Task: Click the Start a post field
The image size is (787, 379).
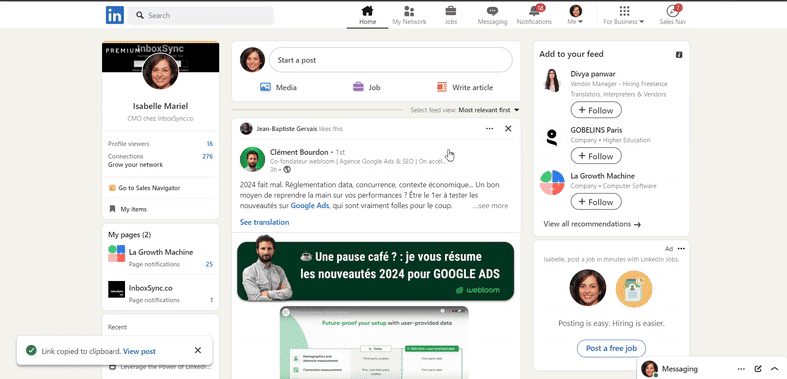Action: tap(390, 60)
